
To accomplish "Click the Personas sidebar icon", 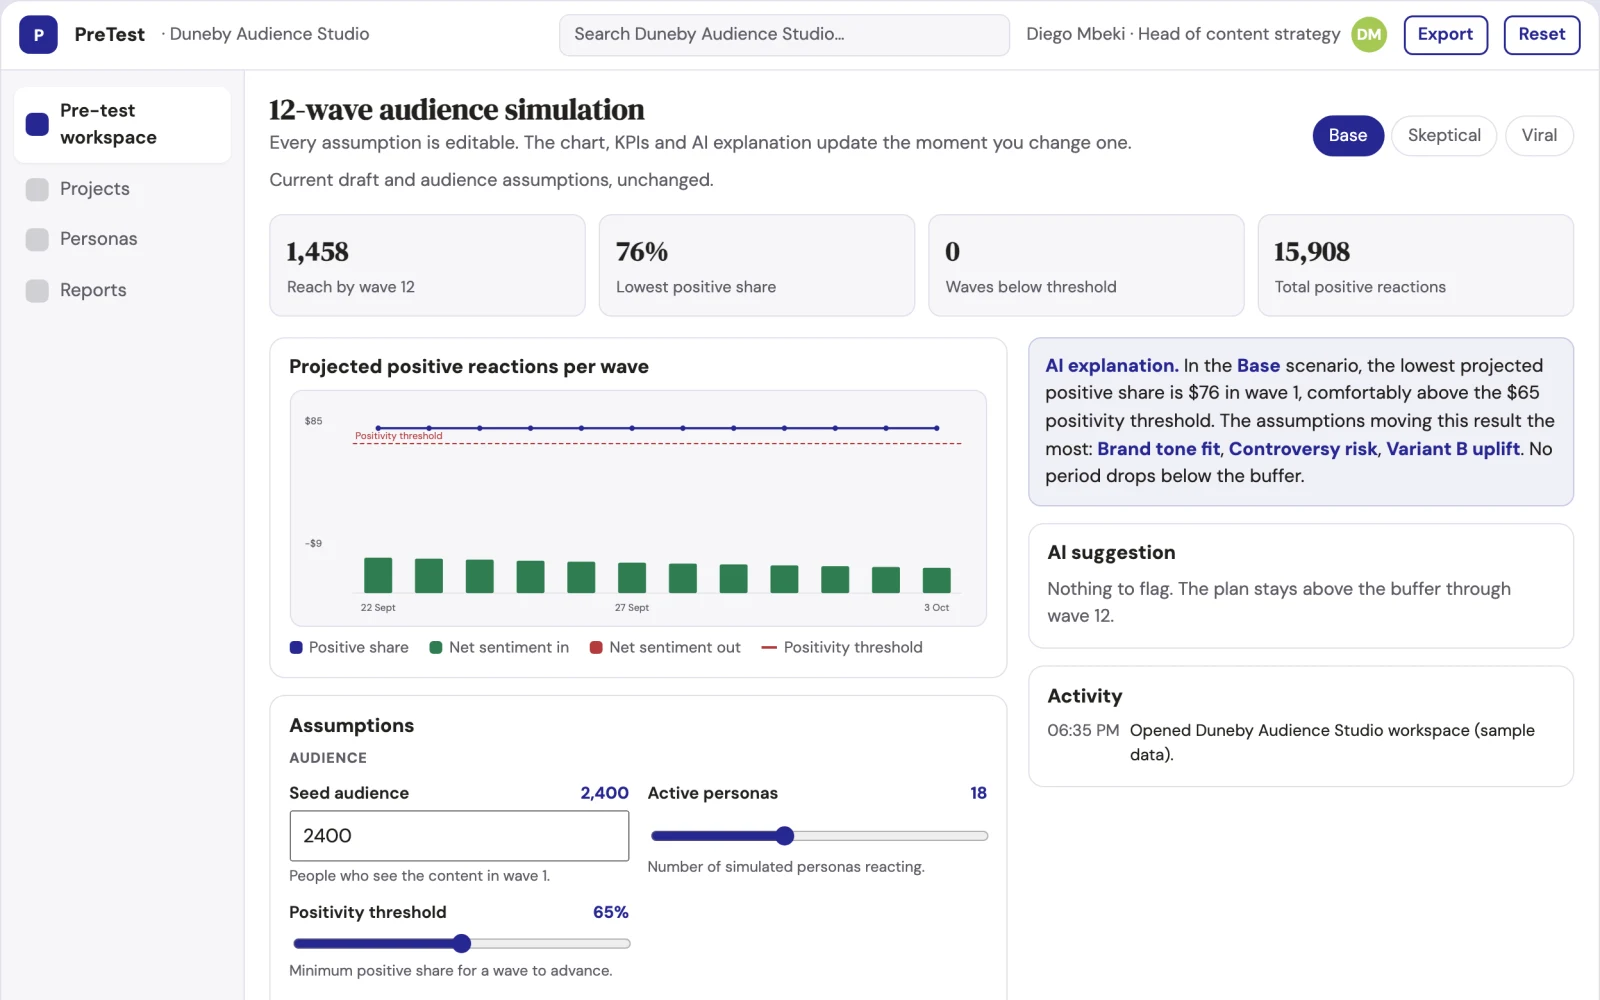I will point(37,239).
